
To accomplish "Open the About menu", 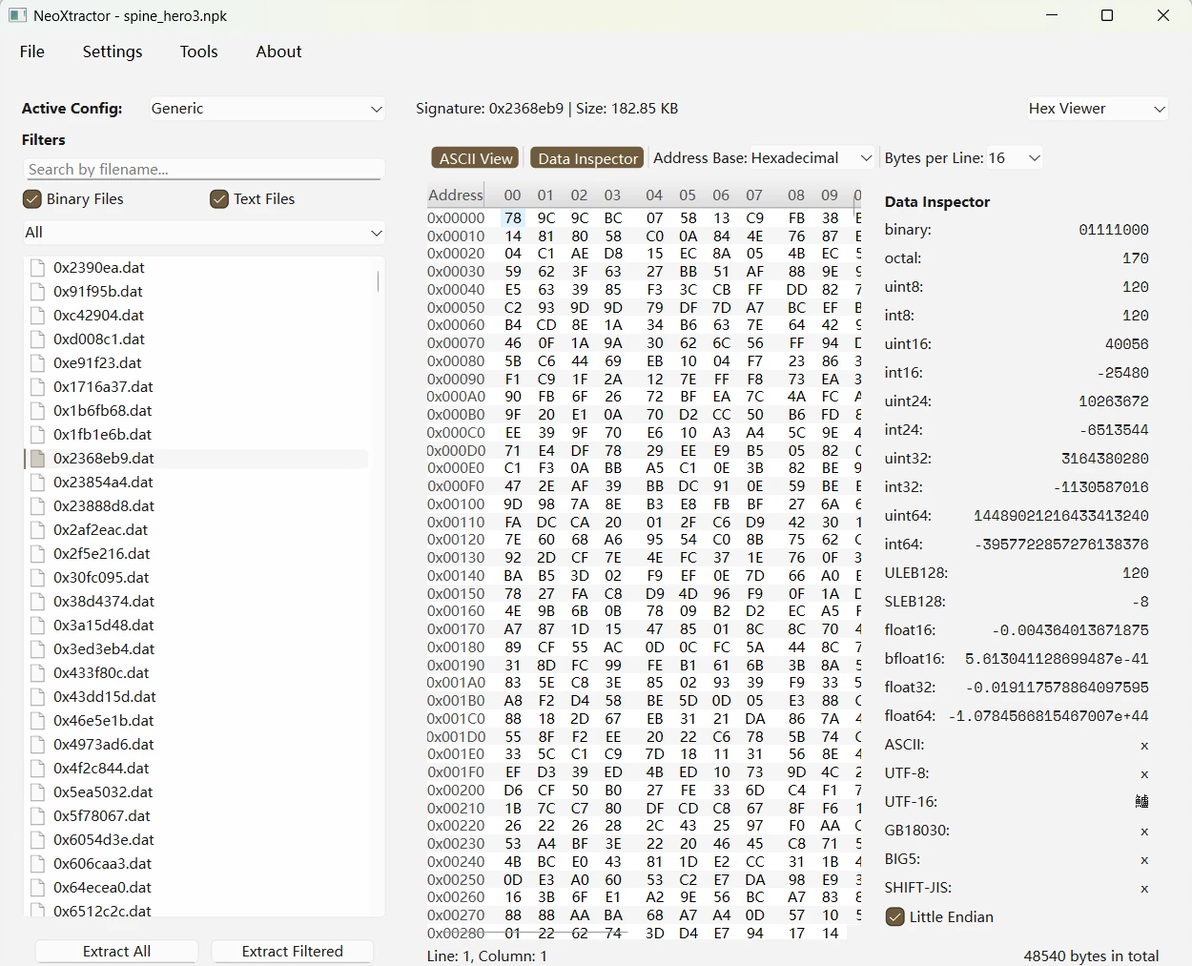I will tap(278, 52).
